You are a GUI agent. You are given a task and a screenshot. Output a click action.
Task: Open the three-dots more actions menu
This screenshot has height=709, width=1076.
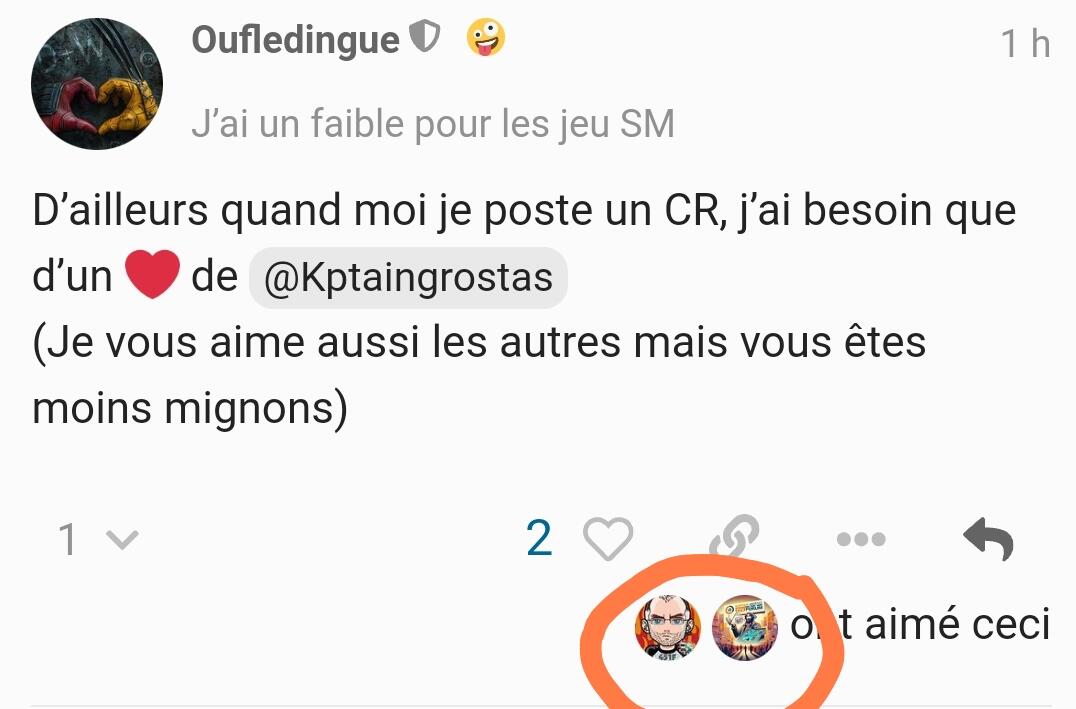click(x=861, y=539)
